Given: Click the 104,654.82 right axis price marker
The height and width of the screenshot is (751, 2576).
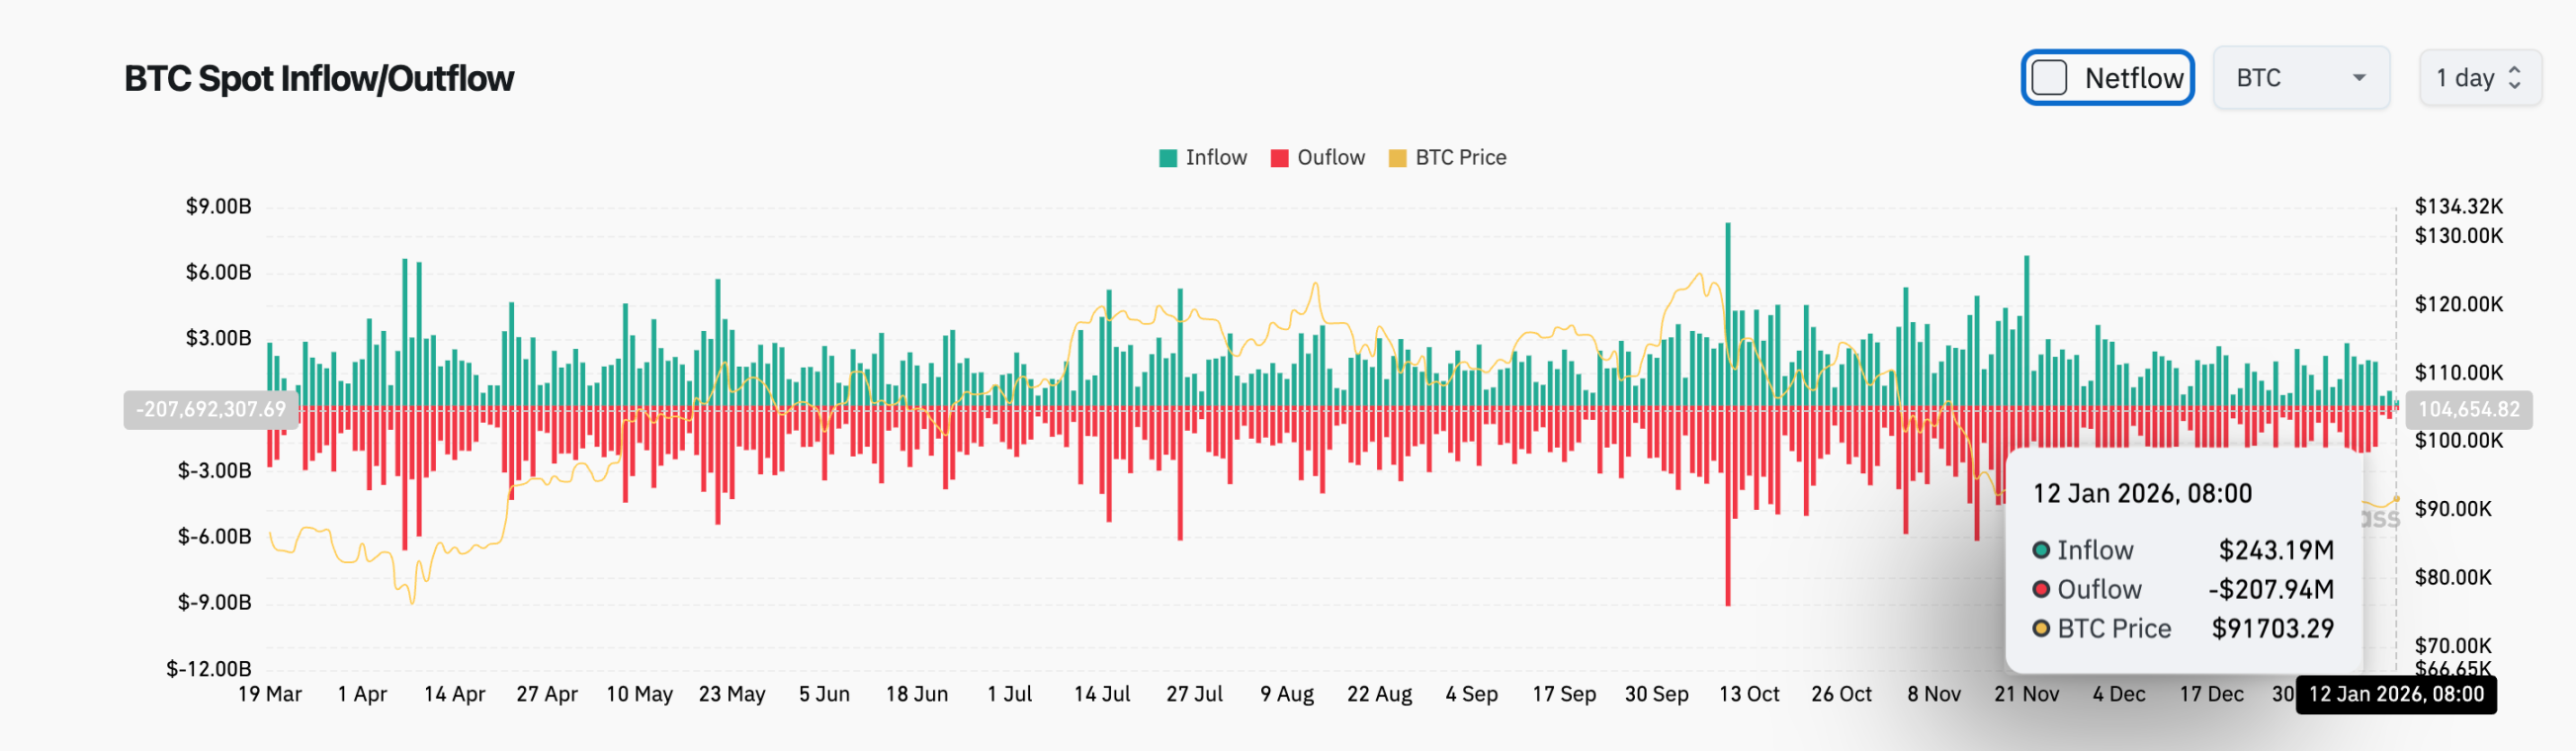Looking at the screenshot, I should (2468, 409).
